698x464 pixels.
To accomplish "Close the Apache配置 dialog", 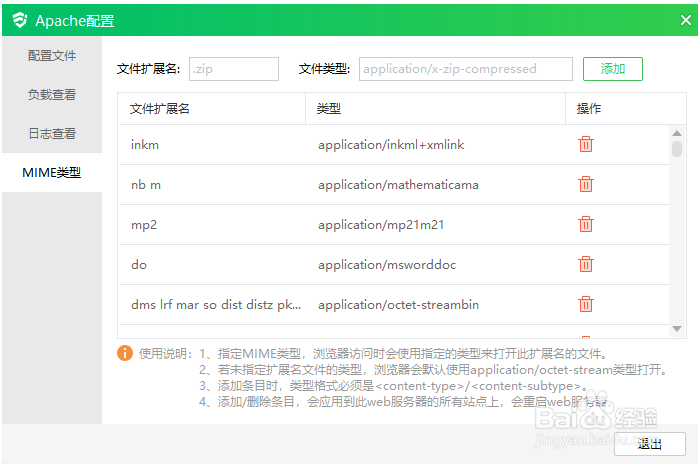I will coord(686,20).
